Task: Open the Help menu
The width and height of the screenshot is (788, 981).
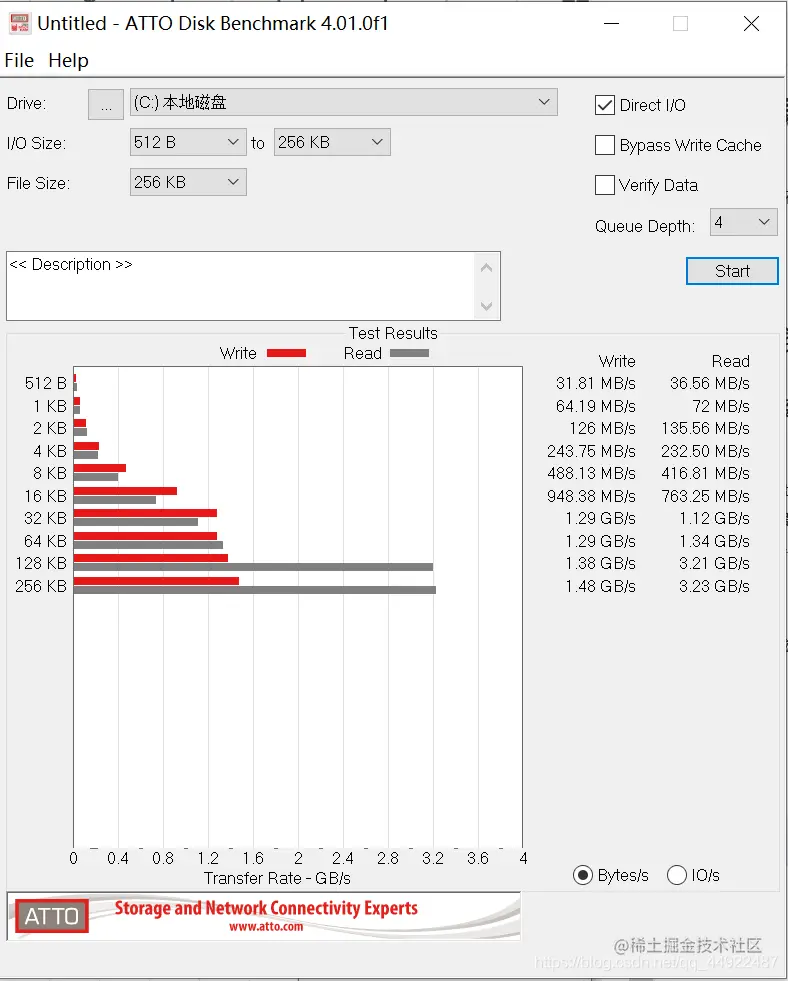Action: coord(68,61)
